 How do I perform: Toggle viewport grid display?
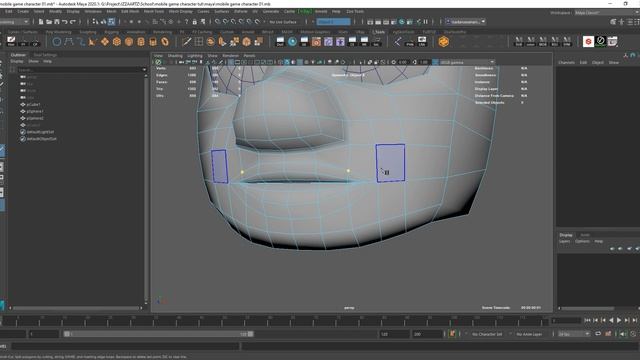[231, 62]
